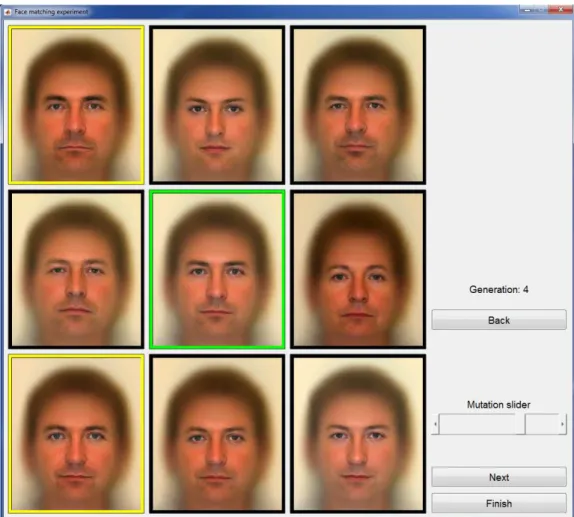Select the green-bordered center face image
574x517 pixels.
[x=217, y=269]
